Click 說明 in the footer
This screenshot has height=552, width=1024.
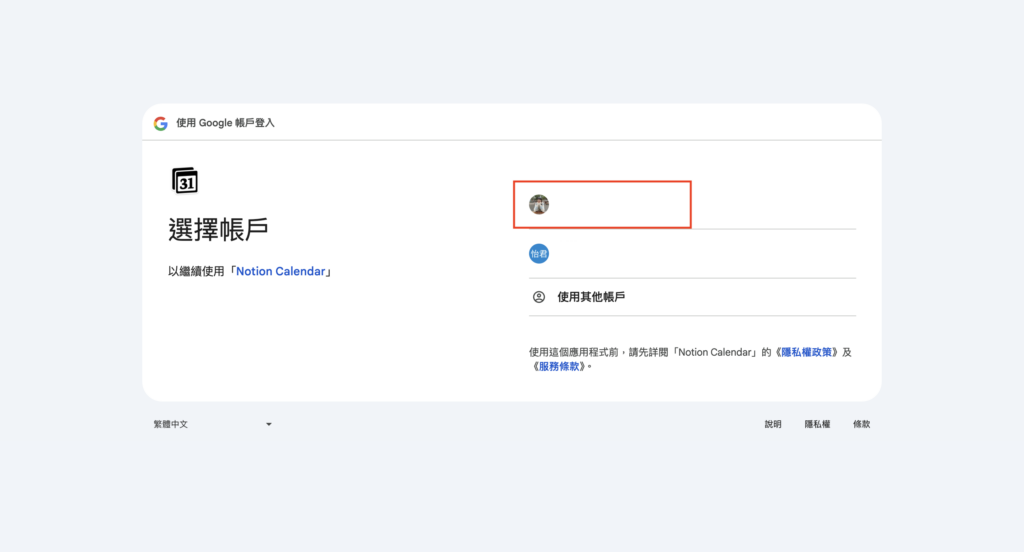773,424
